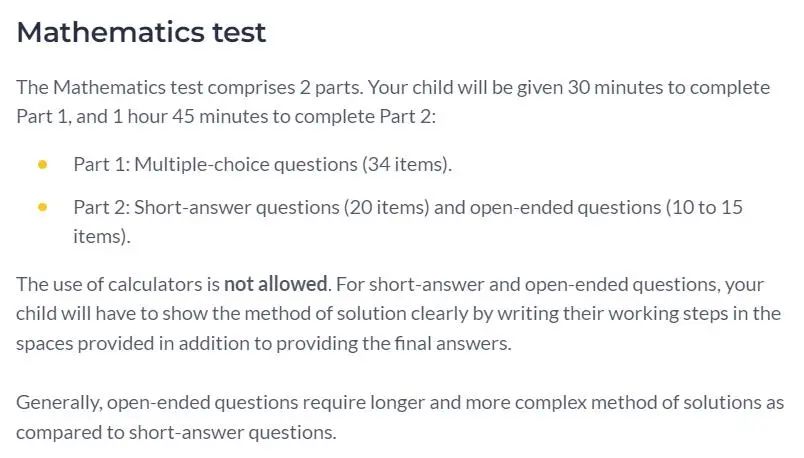Click the yellow bullet beside Part 2

(x=43, y=207)
